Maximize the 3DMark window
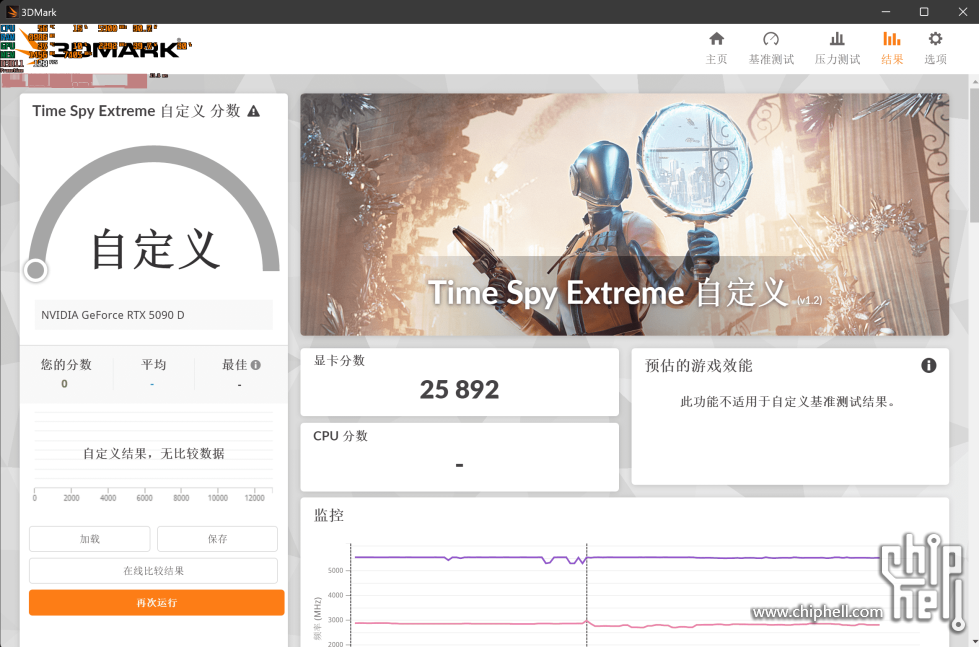Screen dimensions: 979x647 [924, 12]
